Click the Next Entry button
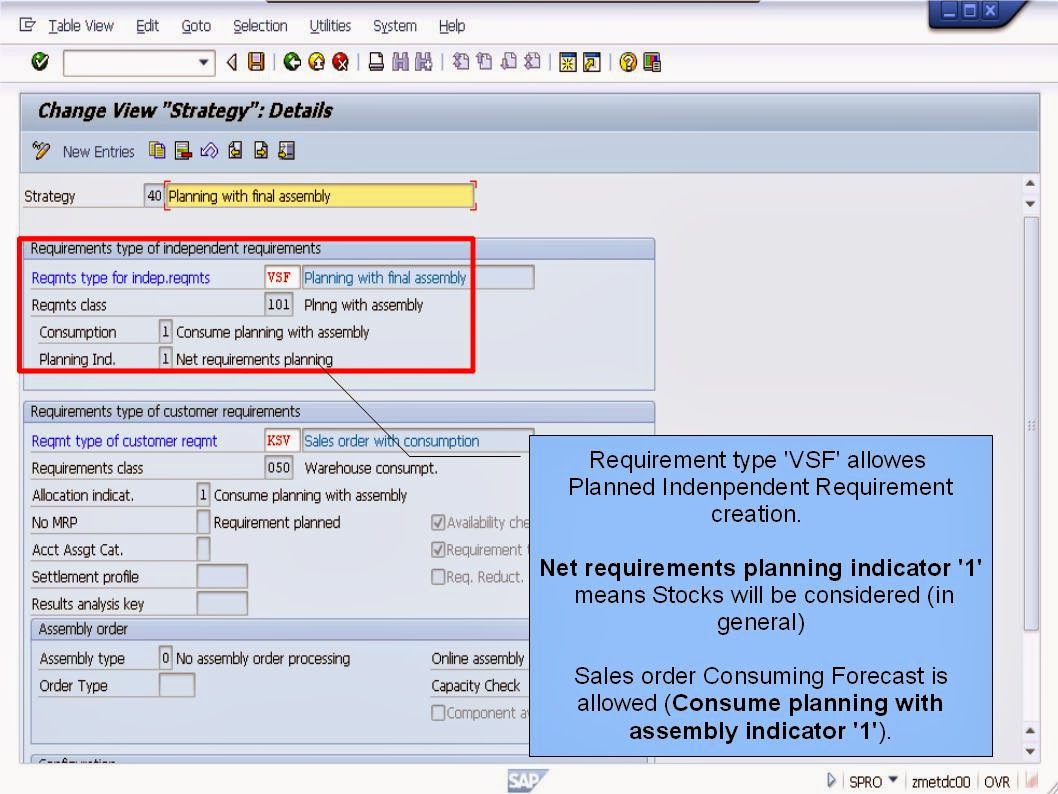1058x794 pixels. [x=259, y=150]
